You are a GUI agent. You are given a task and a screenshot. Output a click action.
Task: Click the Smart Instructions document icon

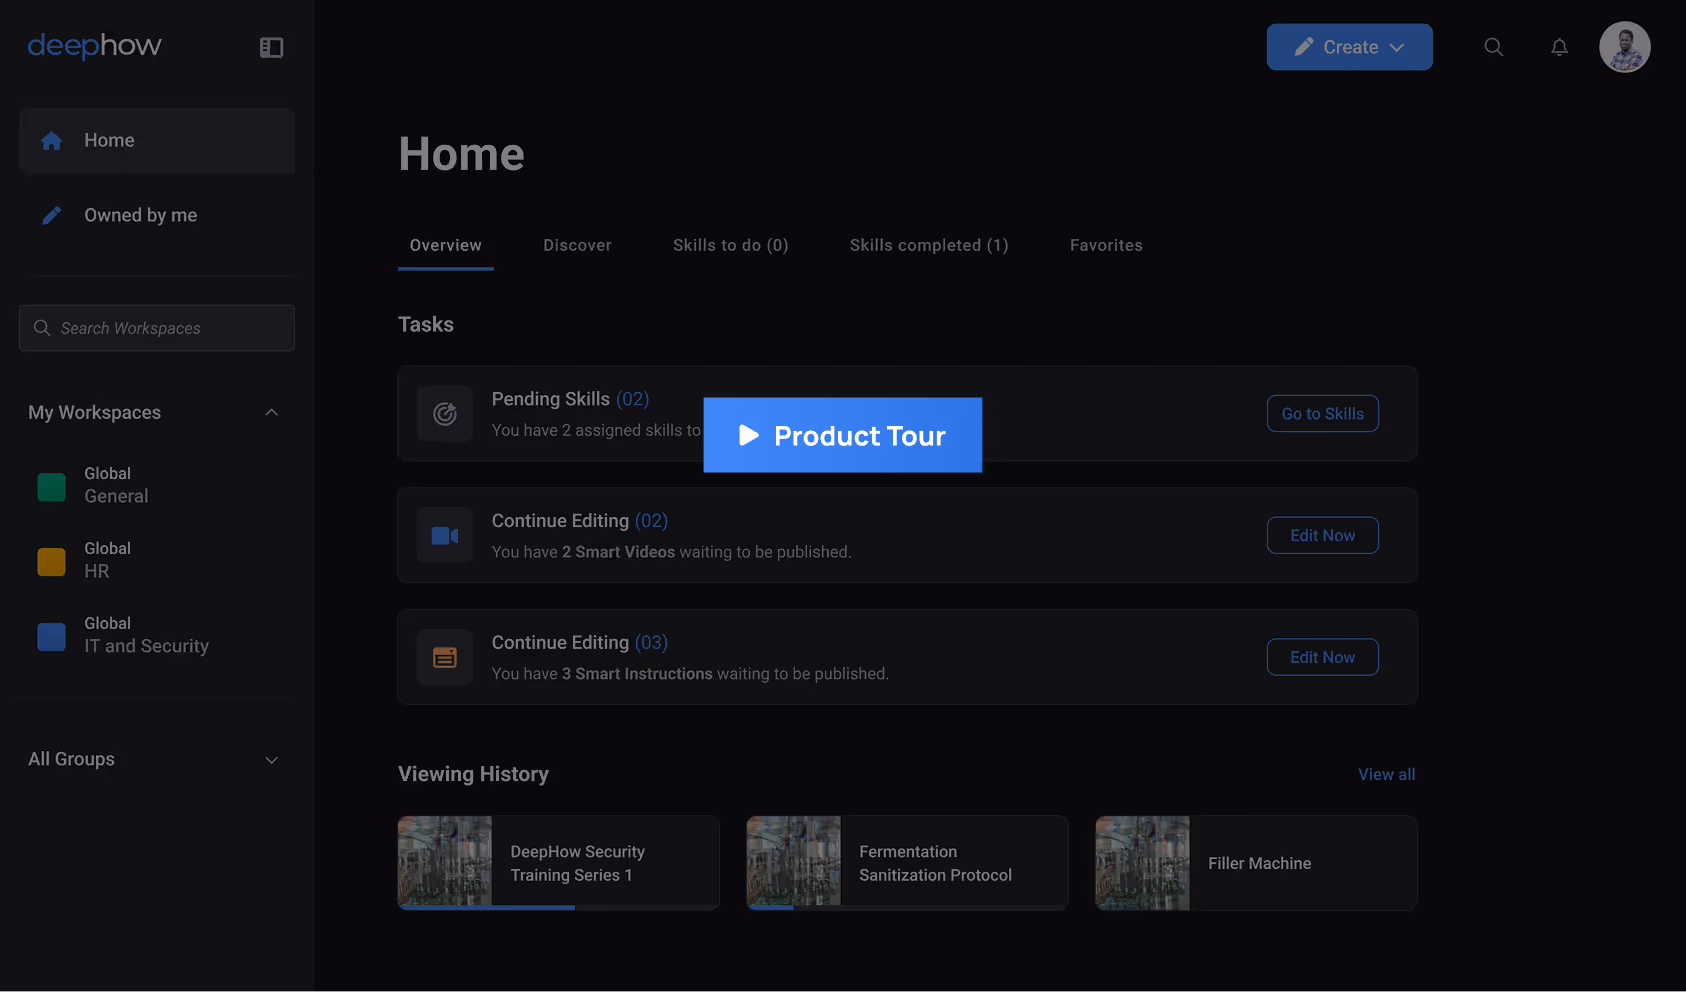click(x=445, y=658)
